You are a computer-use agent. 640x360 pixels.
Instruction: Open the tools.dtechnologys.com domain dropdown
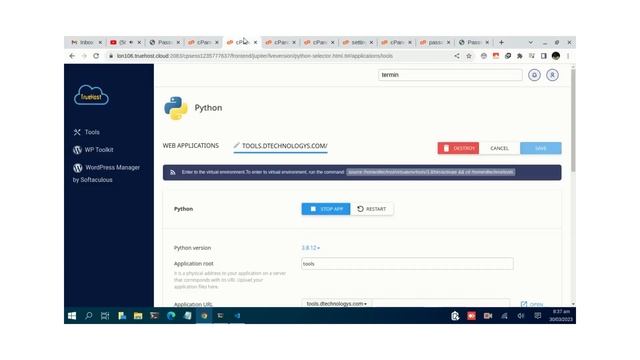tap(336, 304)
